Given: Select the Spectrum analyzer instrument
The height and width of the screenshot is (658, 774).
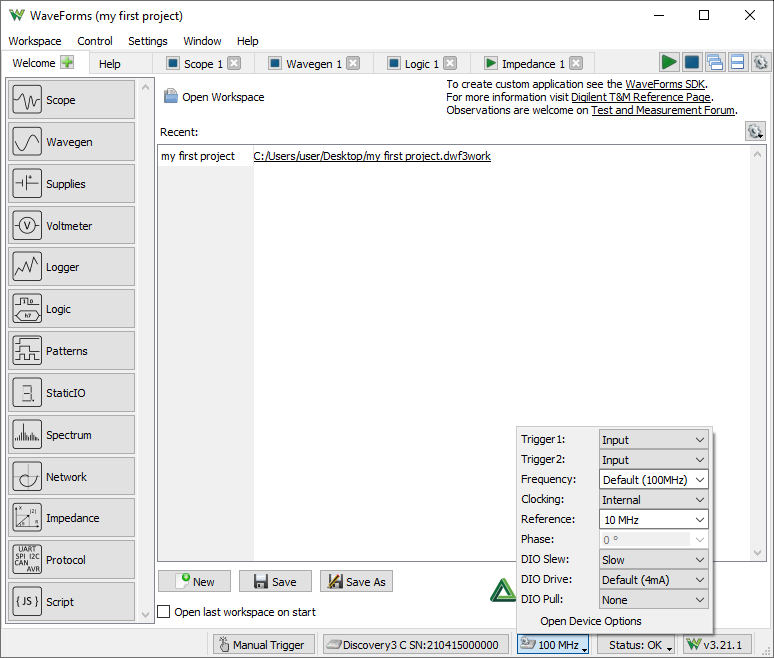Looking at the screenshot, I should pyautogui.click(x=71, y=435).
